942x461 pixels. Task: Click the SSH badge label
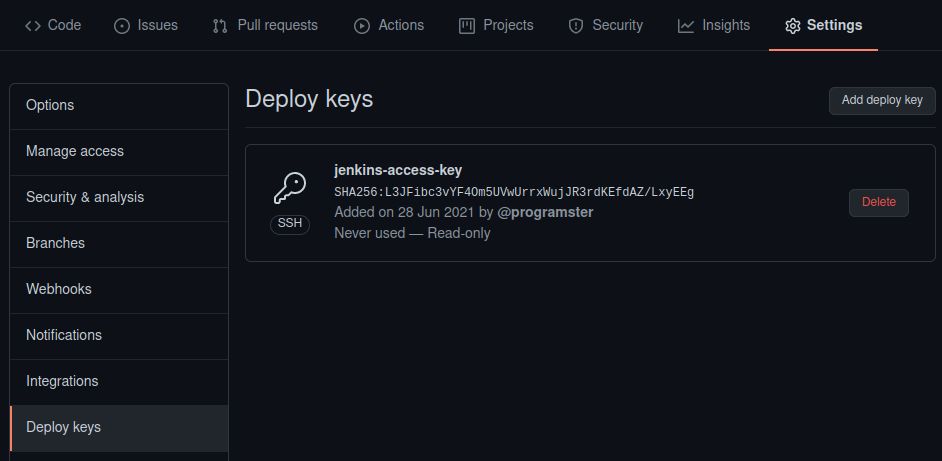pos(289,223)
